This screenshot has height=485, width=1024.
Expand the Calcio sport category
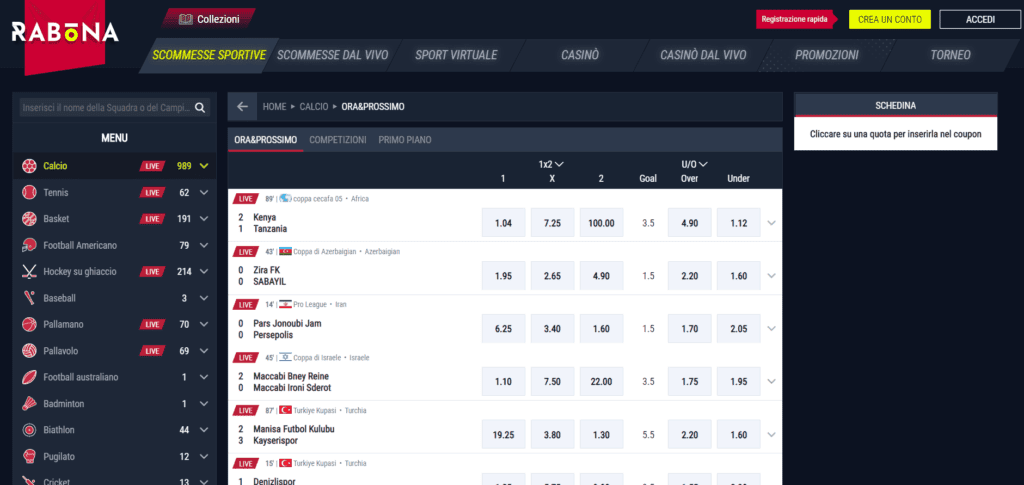click(204, 166)
